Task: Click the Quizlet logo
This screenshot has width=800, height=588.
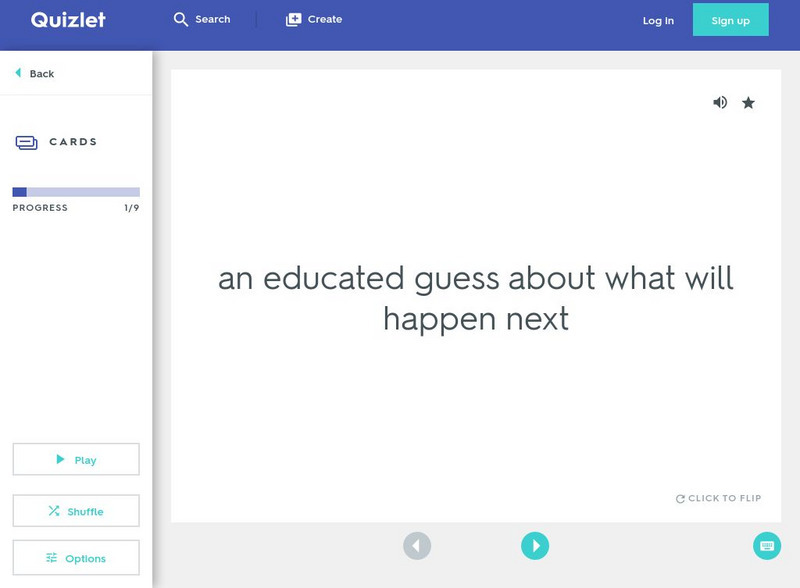Action: coord(68,20)
